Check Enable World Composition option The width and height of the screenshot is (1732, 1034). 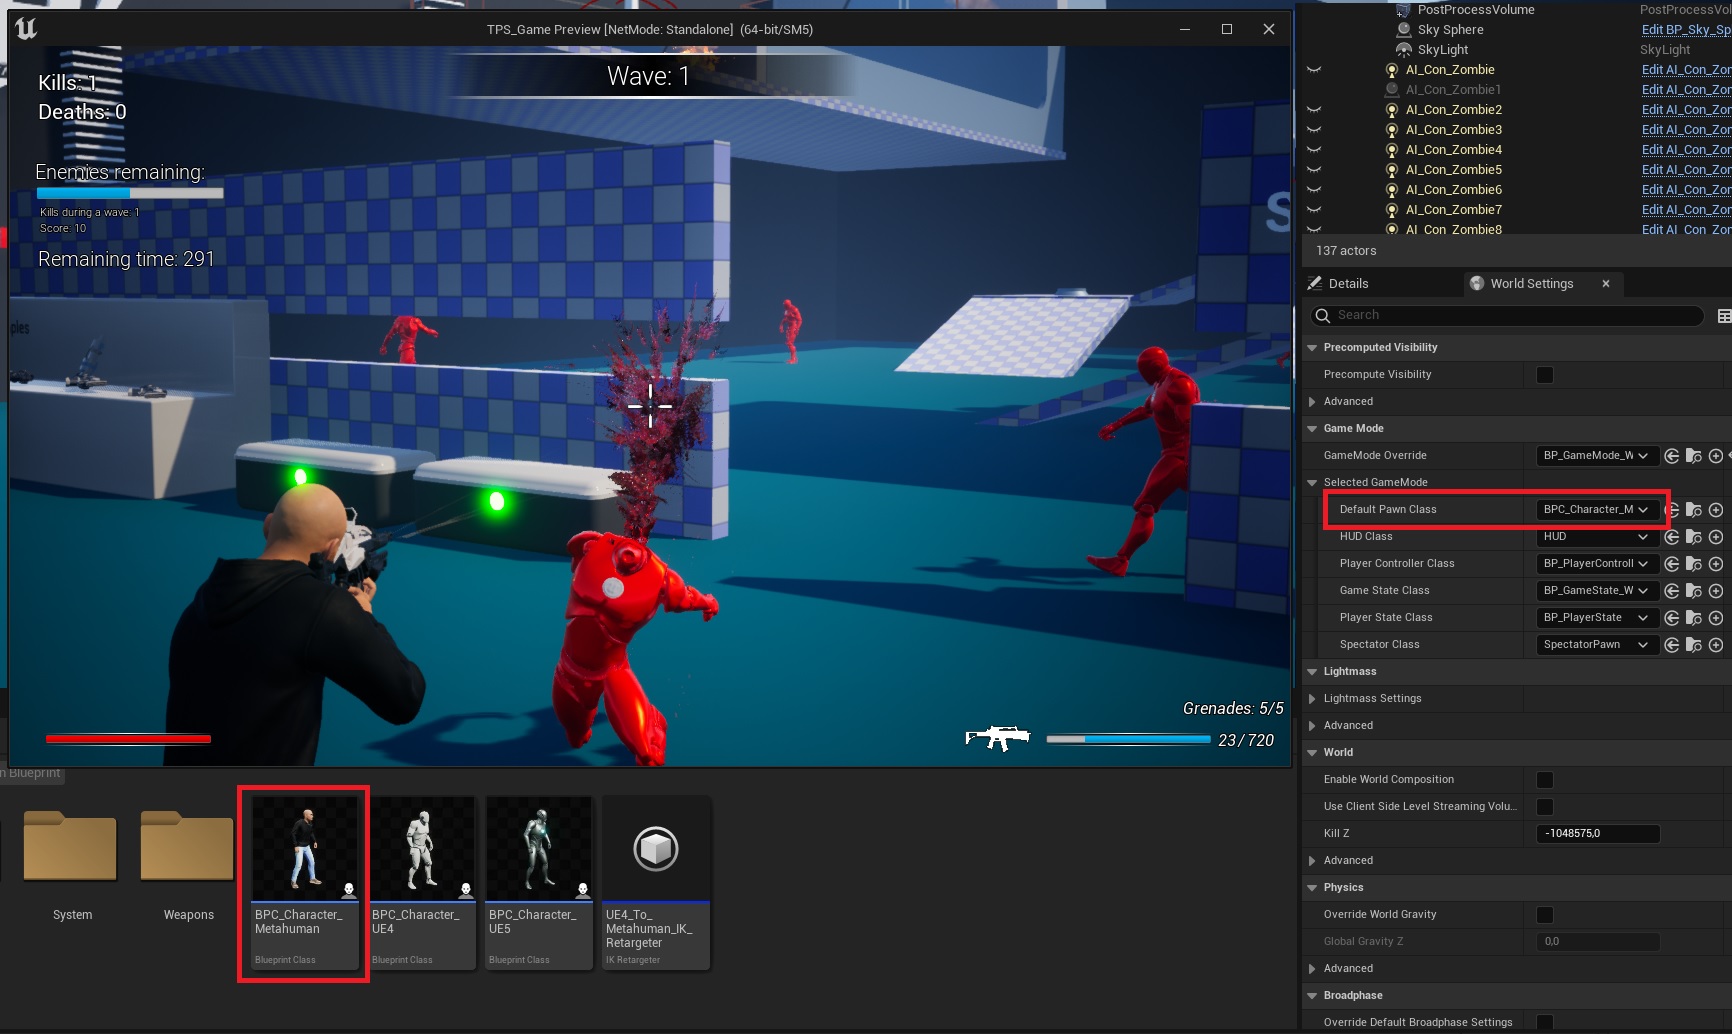coord(1545,780)
